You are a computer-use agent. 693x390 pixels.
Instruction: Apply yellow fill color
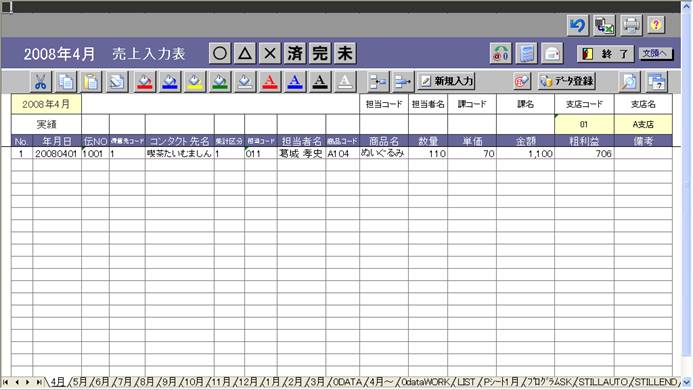(x=195, y=82)
